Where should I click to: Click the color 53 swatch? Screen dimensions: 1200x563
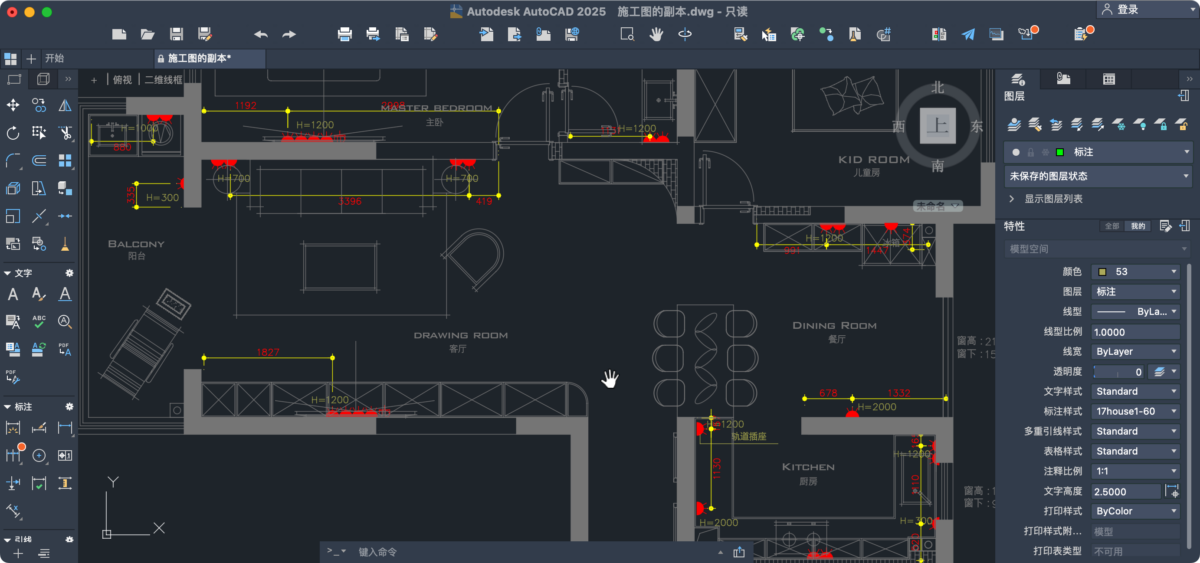click(1102, 271)
